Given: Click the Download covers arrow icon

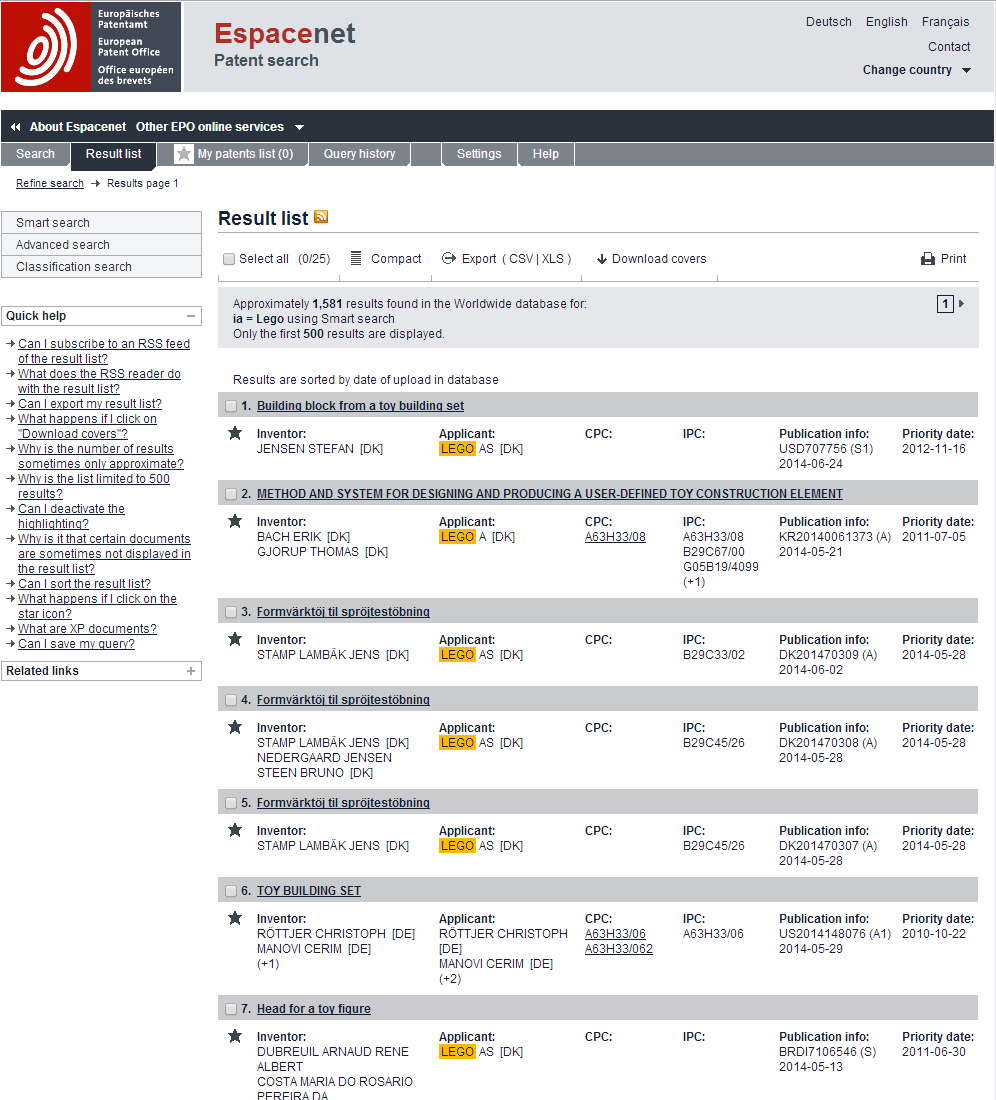Looking at the screenshot, I should tap(602, 259).
